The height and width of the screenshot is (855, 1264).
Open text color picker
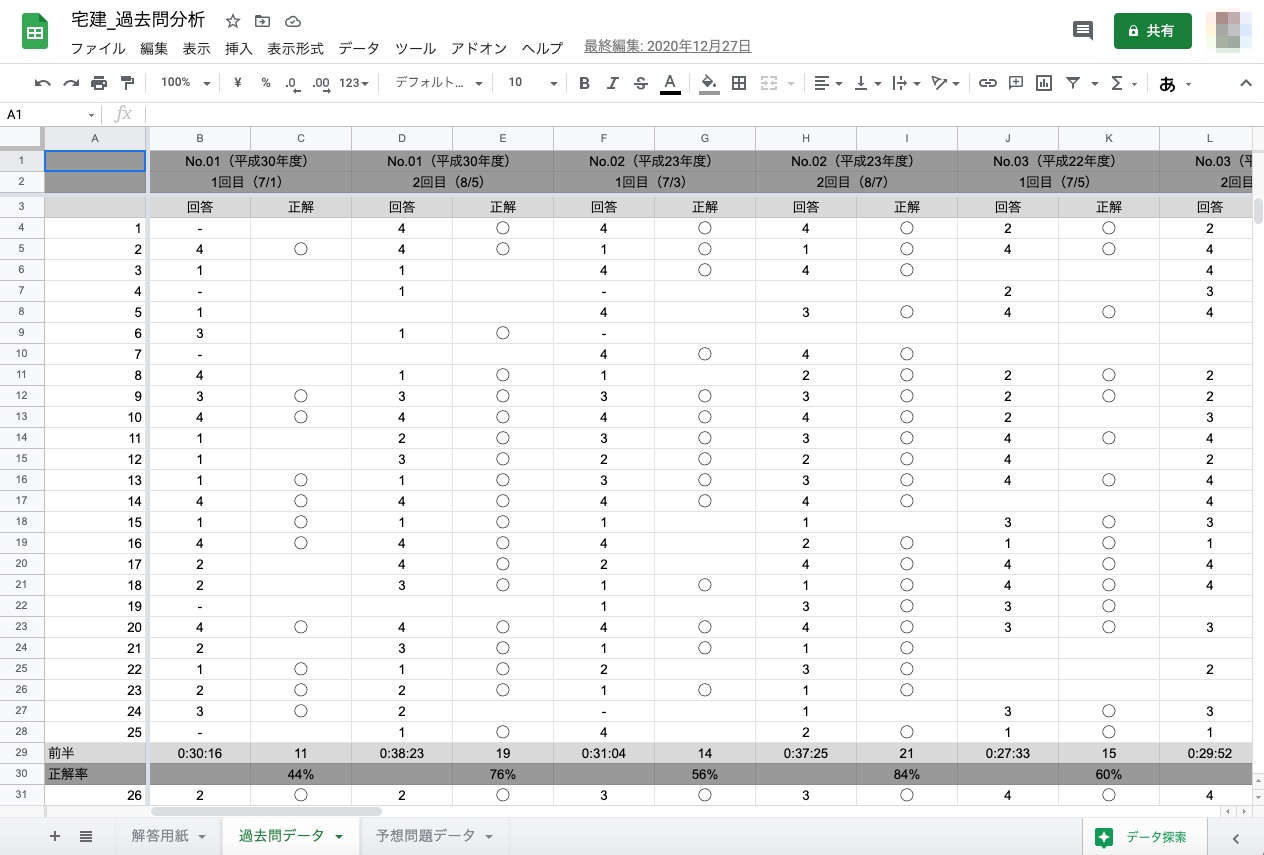click(x=670, y=83)
